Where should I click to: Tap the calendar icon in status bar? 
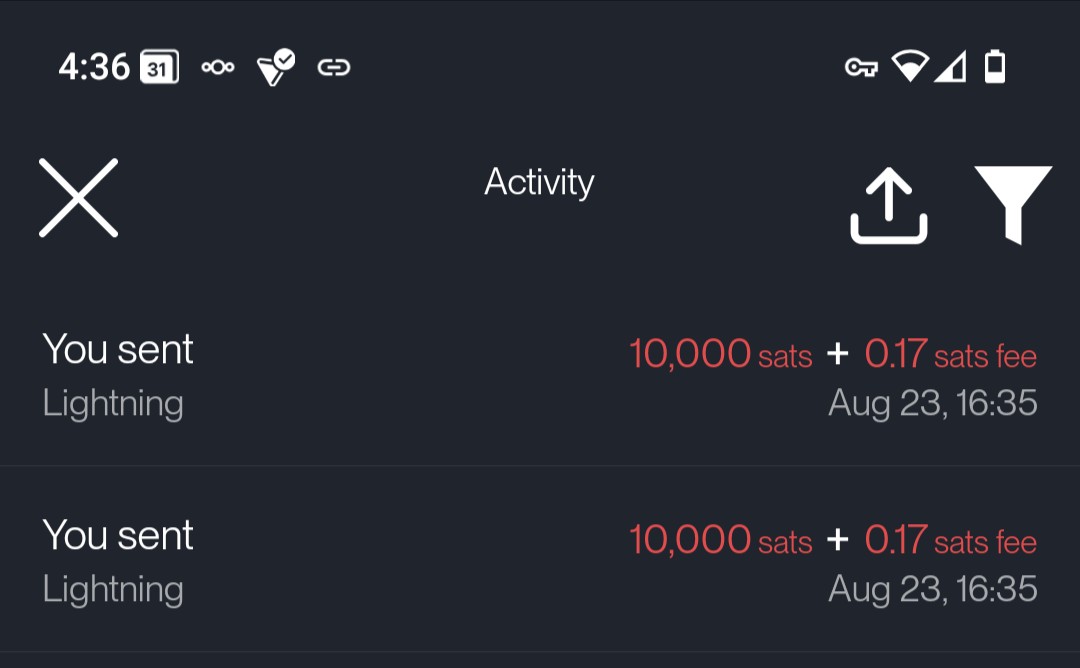click(x=159, y=68)
